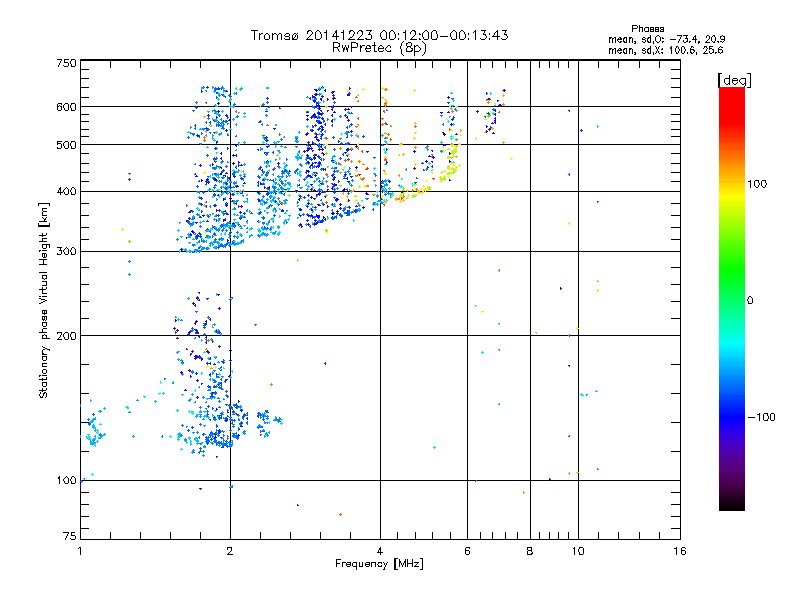Click the '1' frequency axis tick label
Viewport: 800px width, 600px height.
(x=80, y=551)
